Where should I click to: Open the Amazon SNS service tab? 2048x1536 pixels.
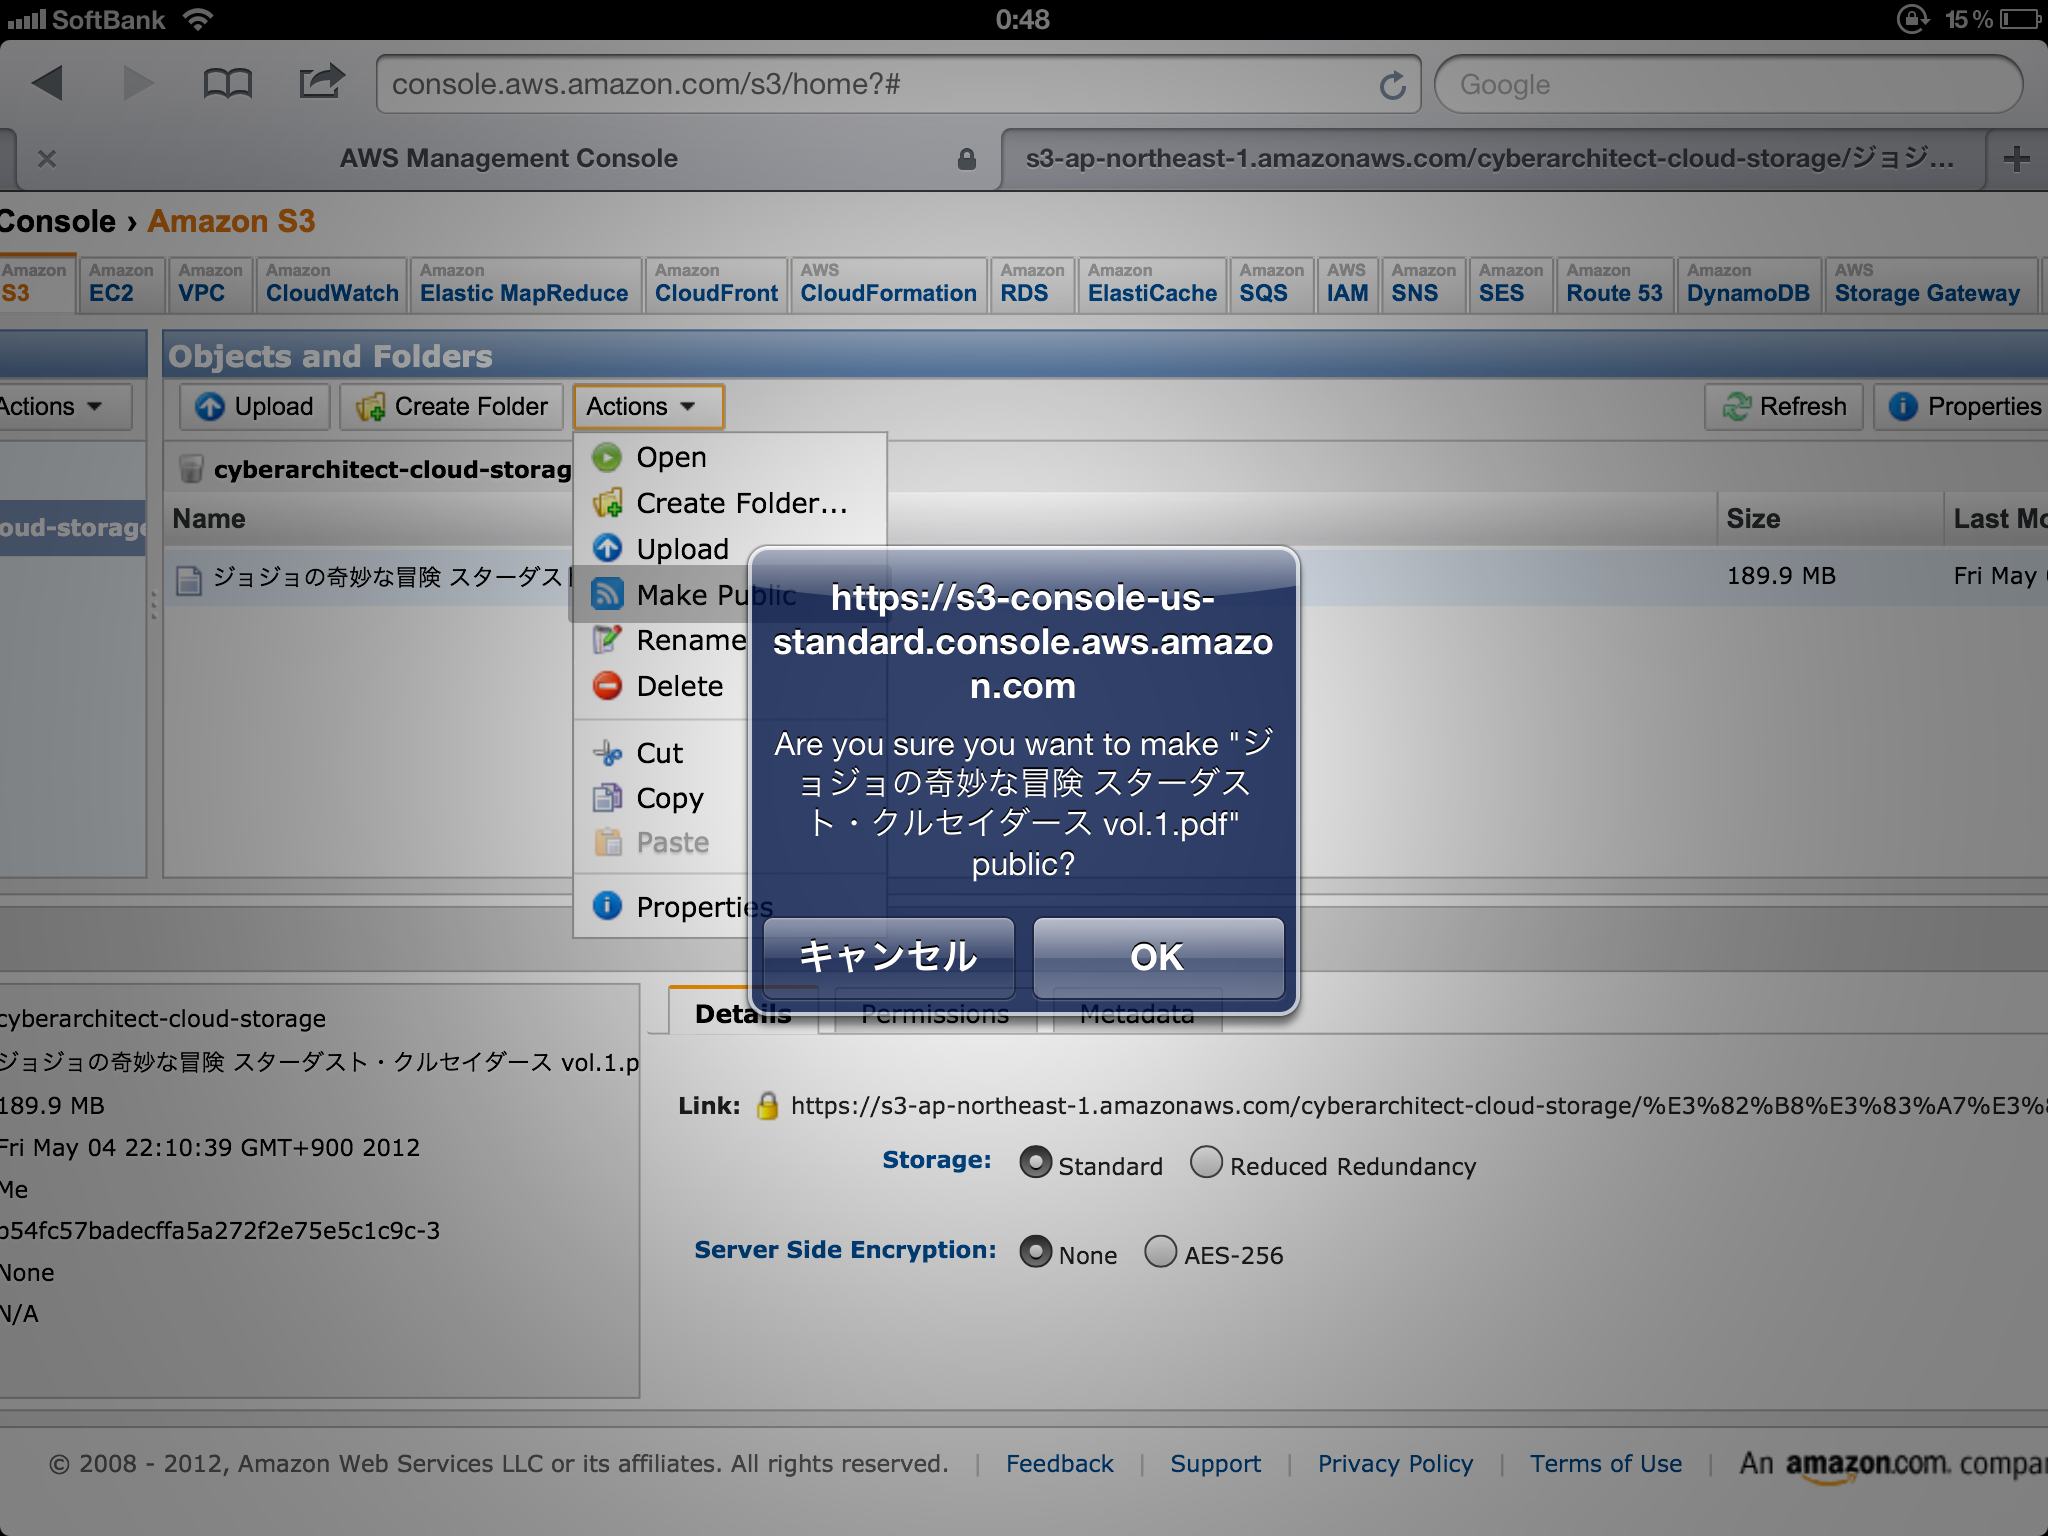(1423, 284)
